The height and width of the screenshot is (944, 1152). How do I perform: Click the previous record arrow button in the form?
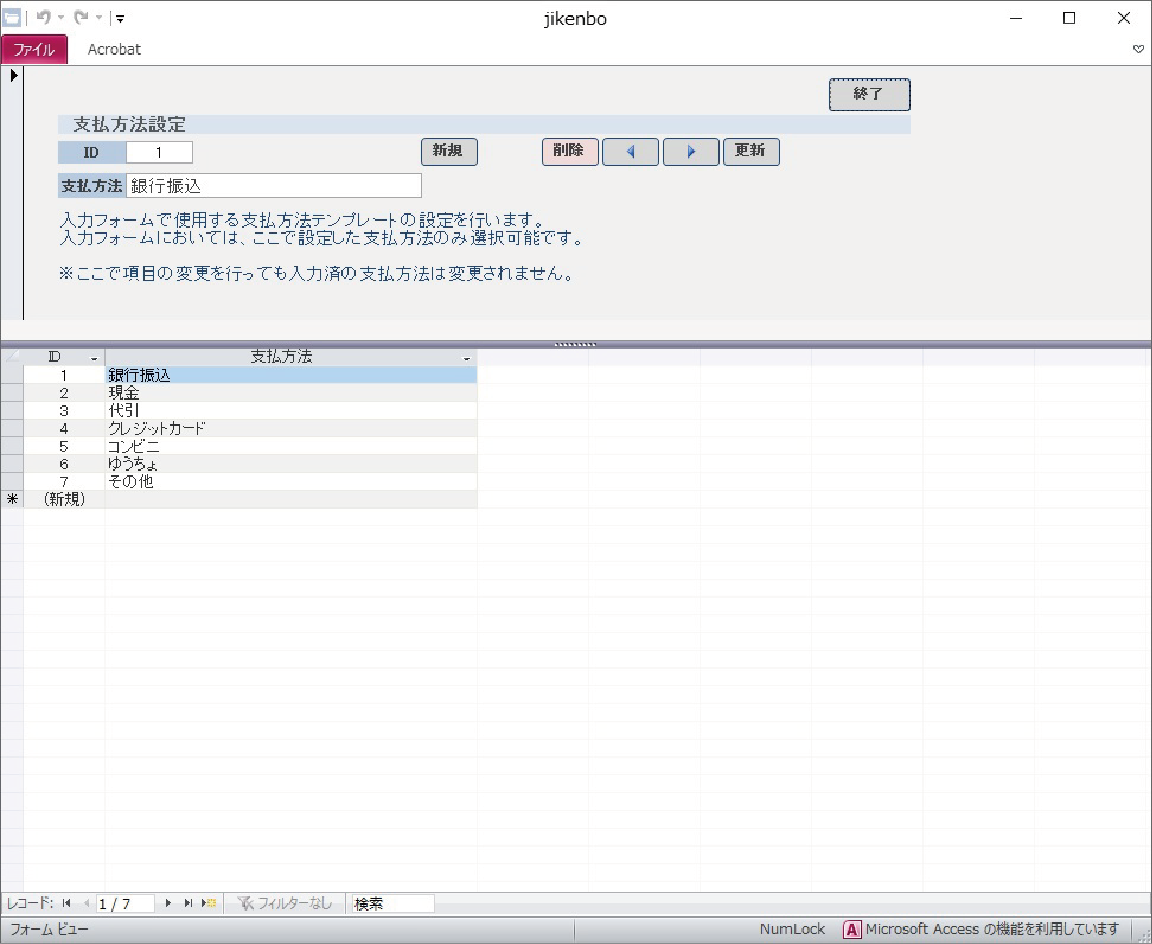point(630,152)
